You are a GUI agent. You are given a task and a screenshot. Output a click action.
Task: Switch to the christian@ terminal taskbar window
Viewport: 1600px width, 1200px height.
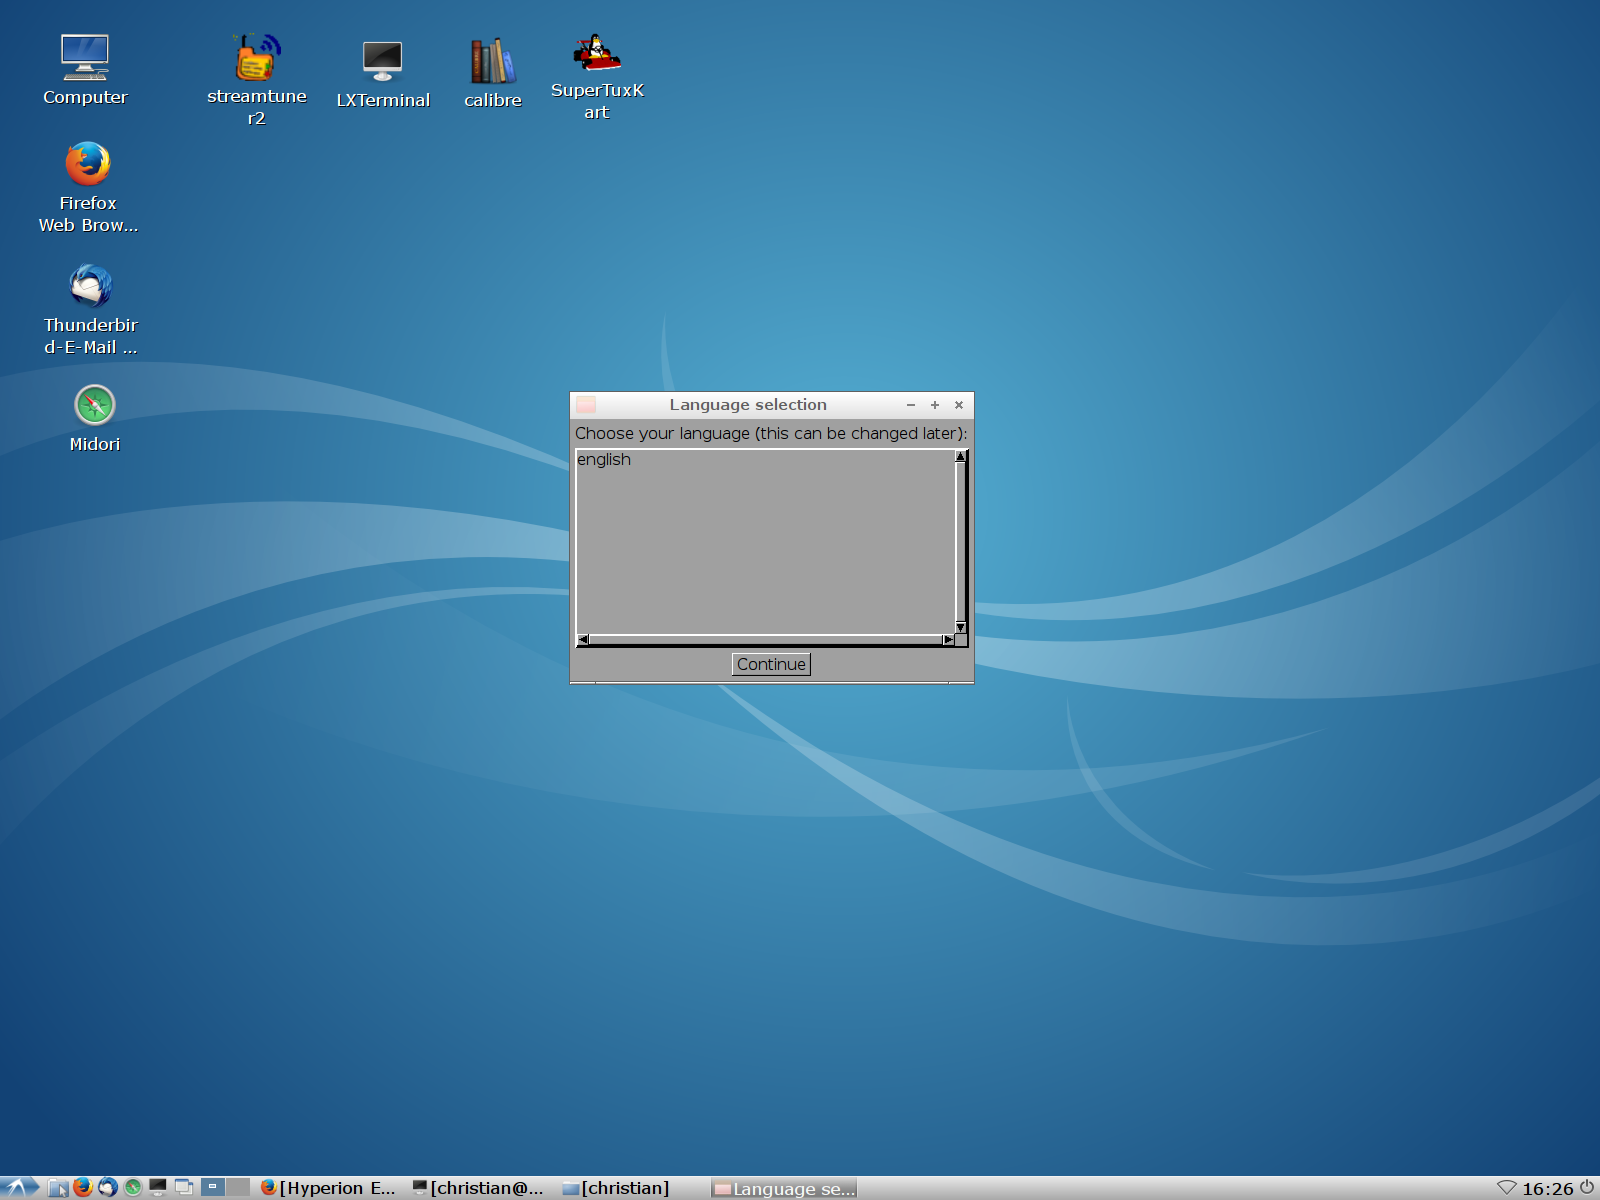pyautogui.click(x=478, y=1187)
